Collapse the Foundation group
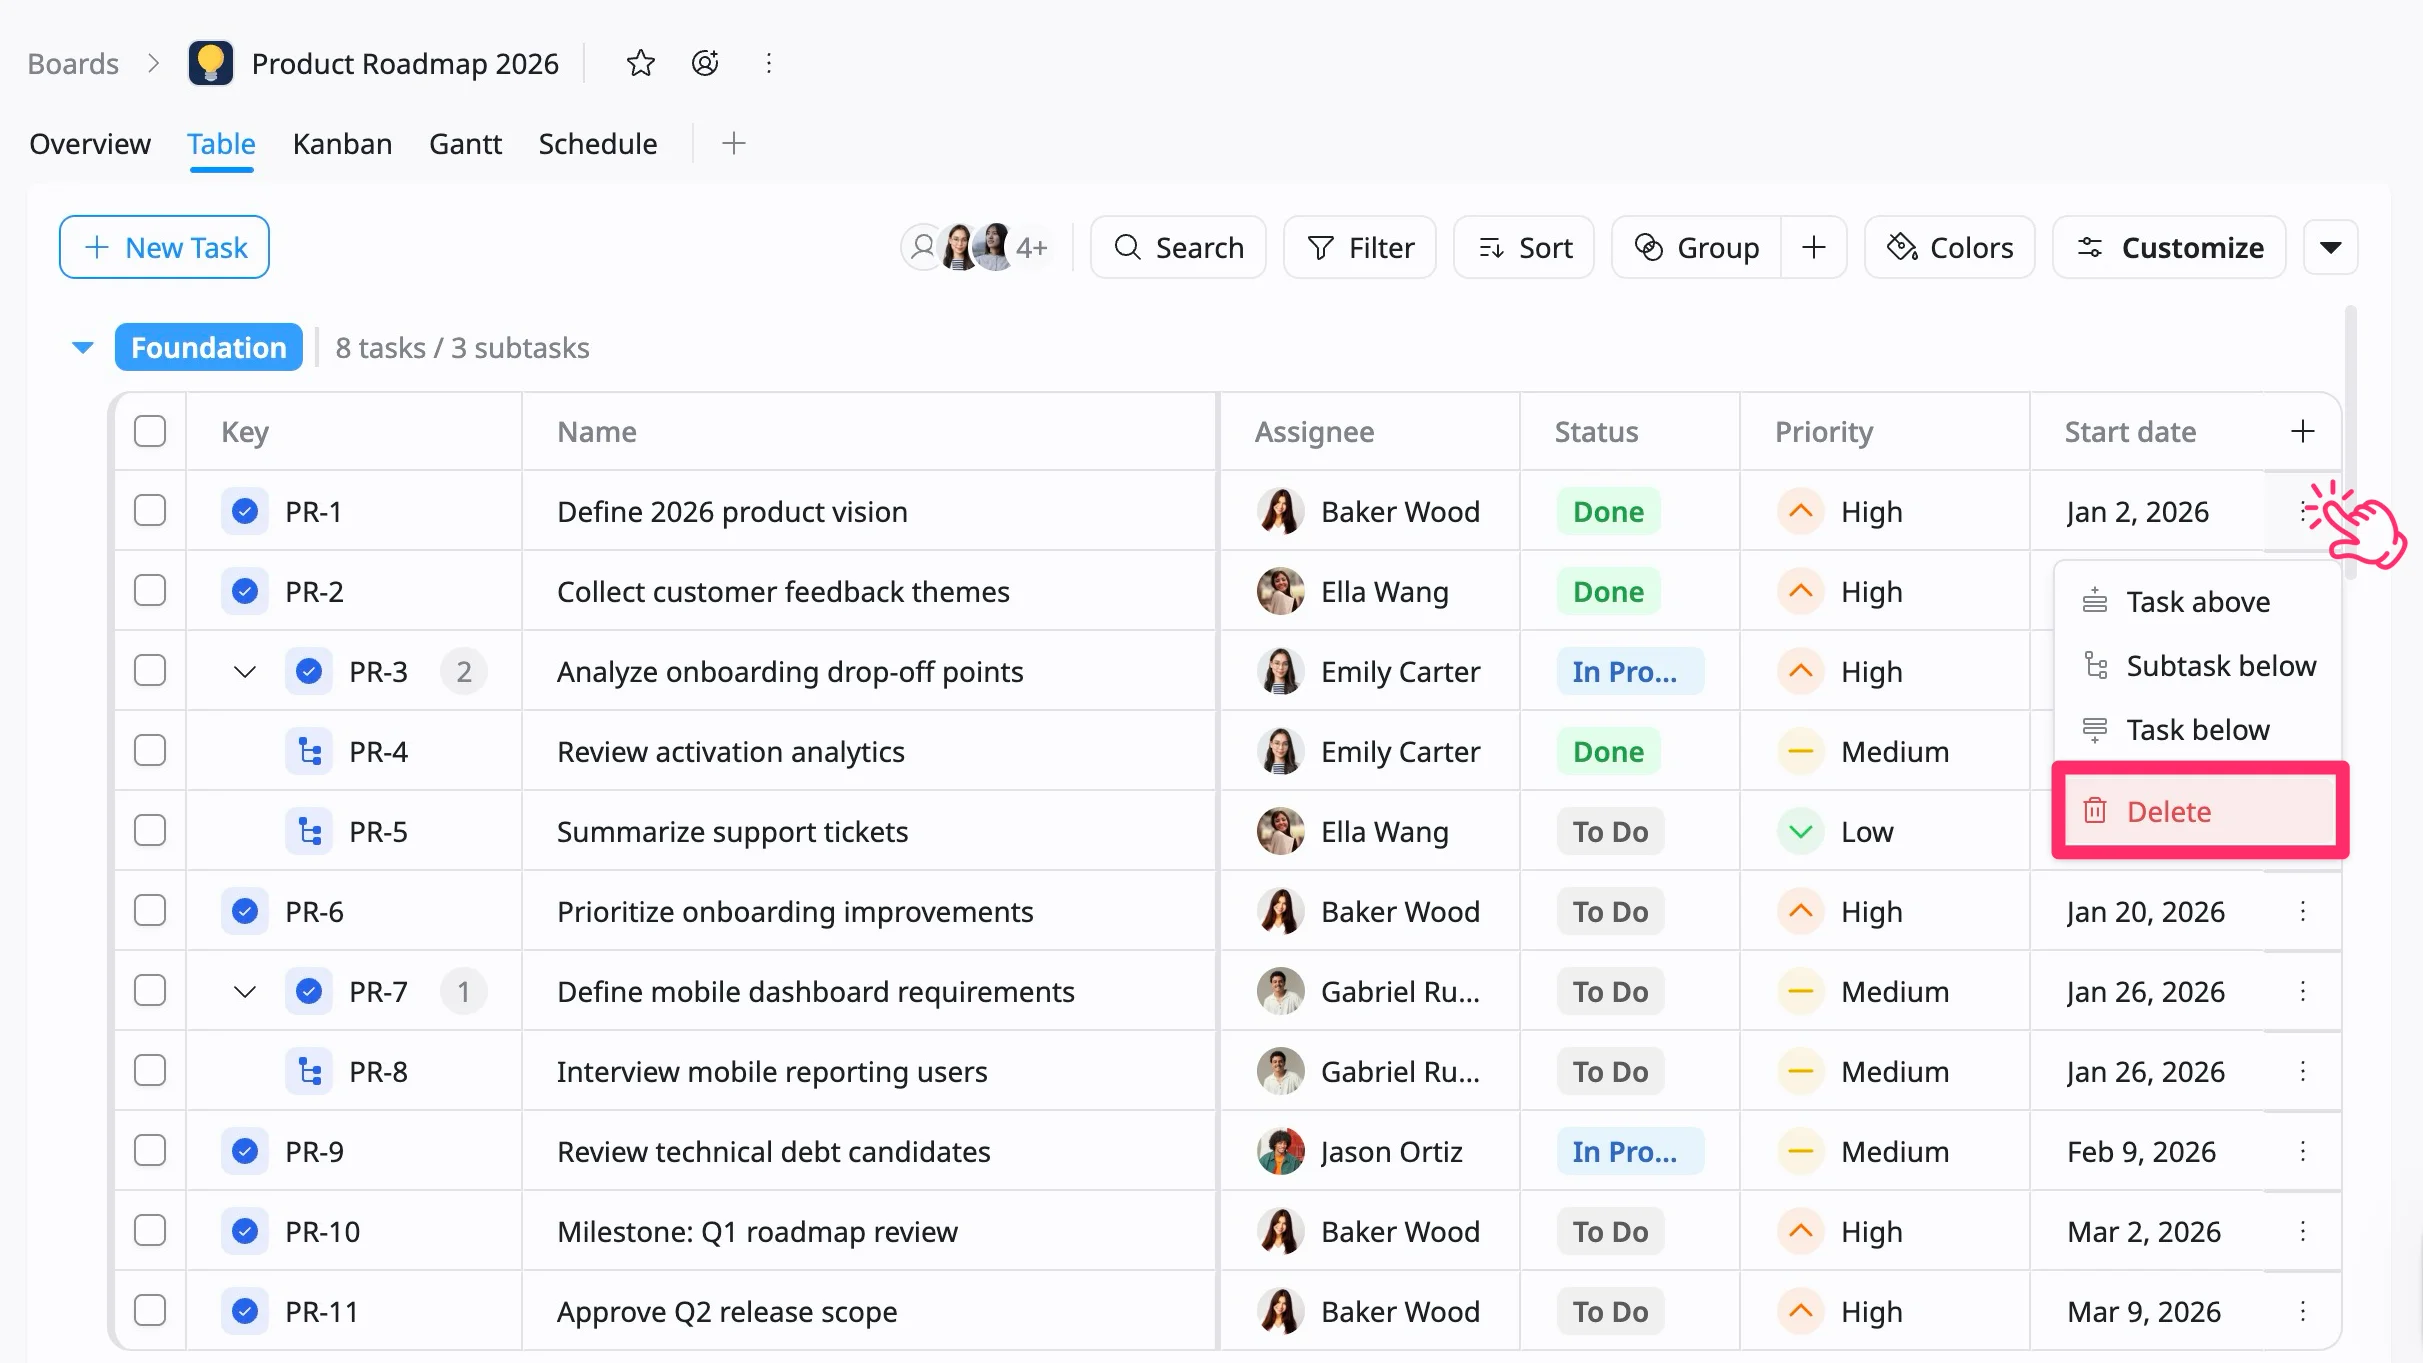The image size is (2423, 1363). tap(83, 348)
